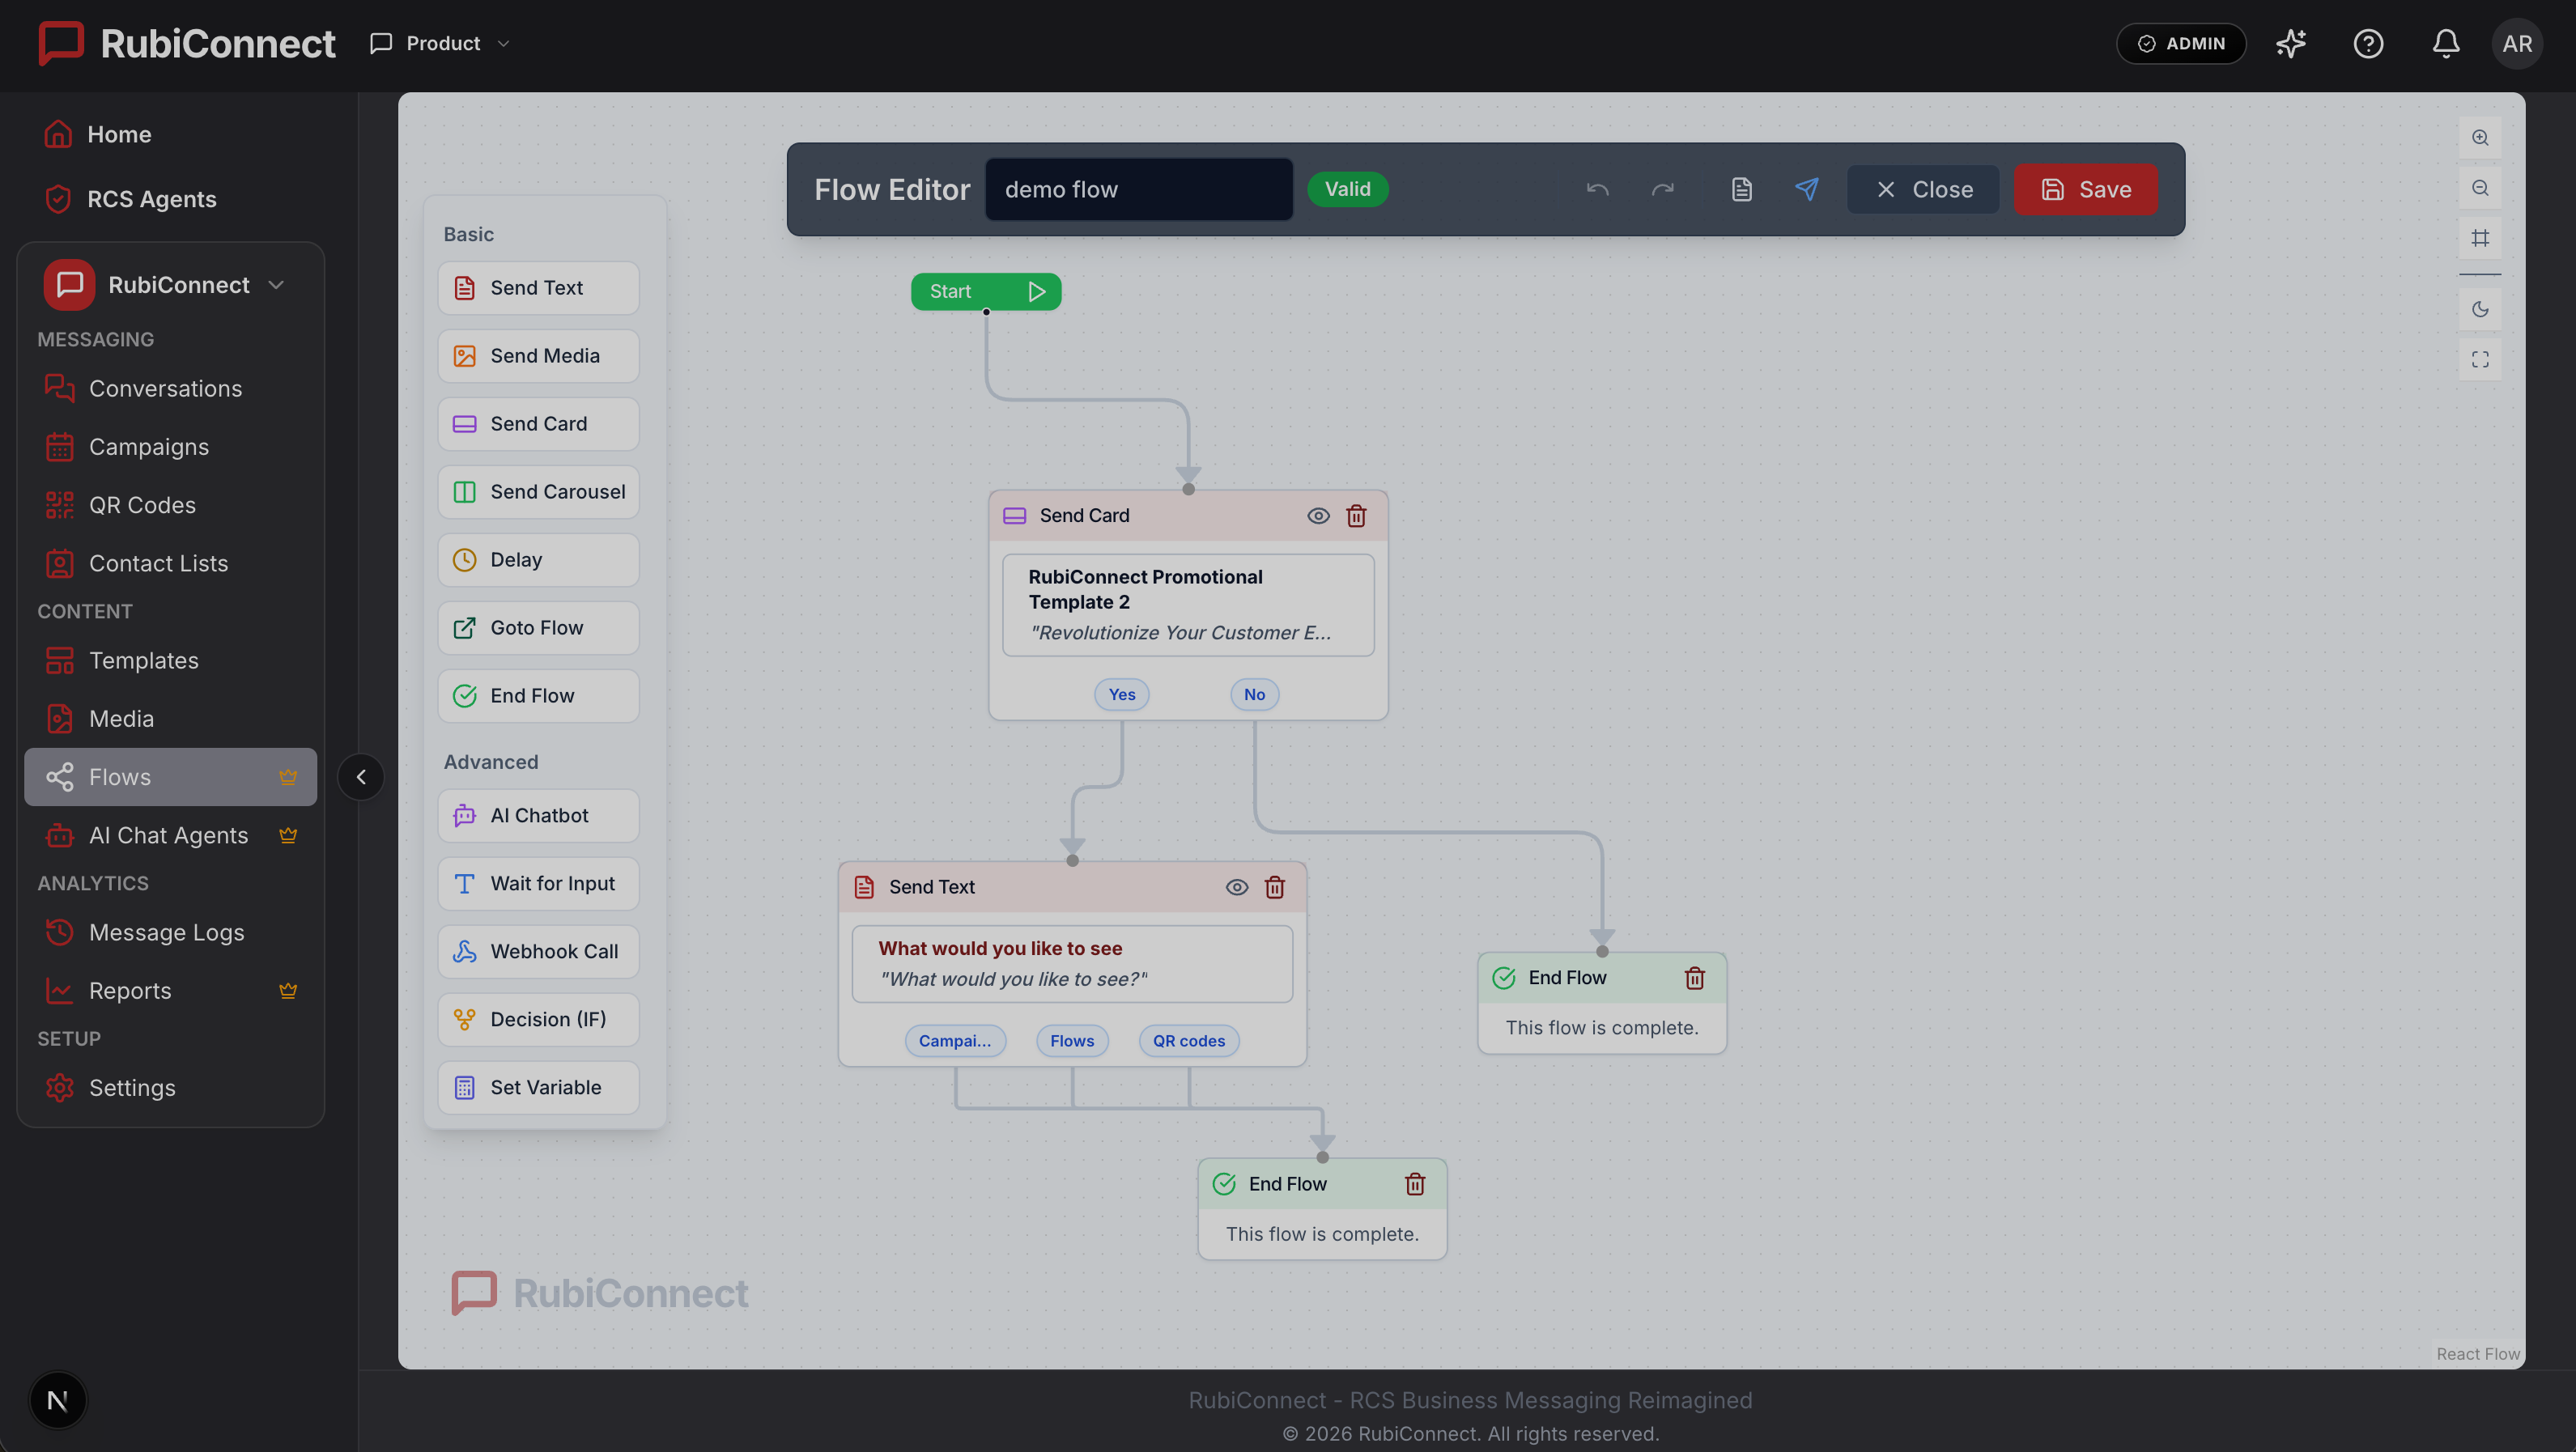Close the Flow Editor

1922,189
